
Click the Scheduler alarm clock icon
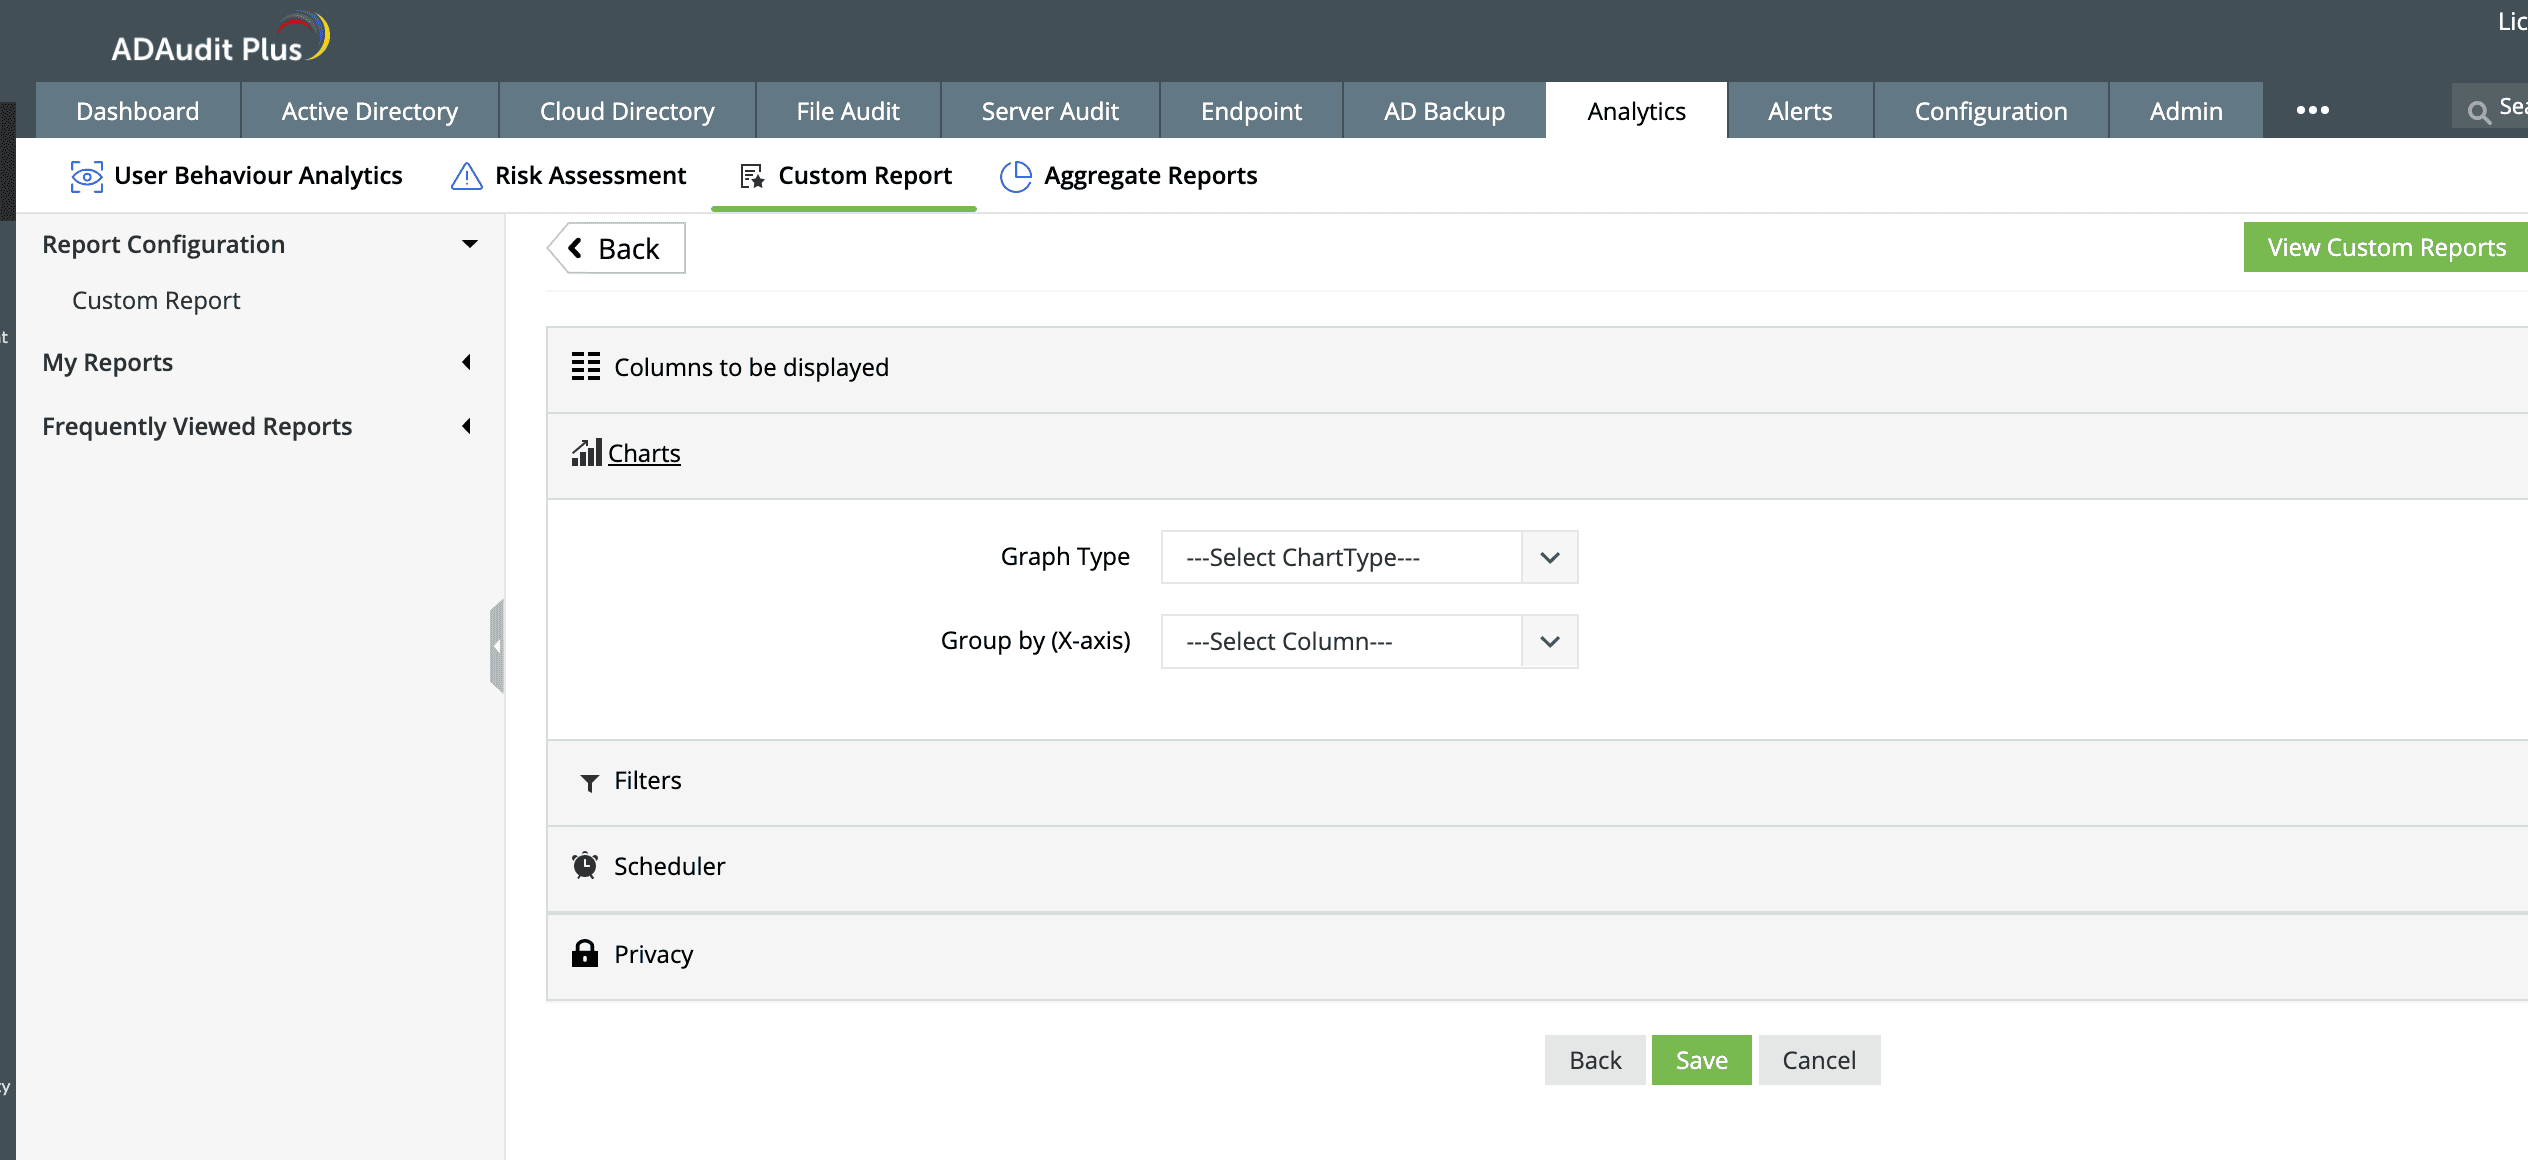[x=585, y=866]
